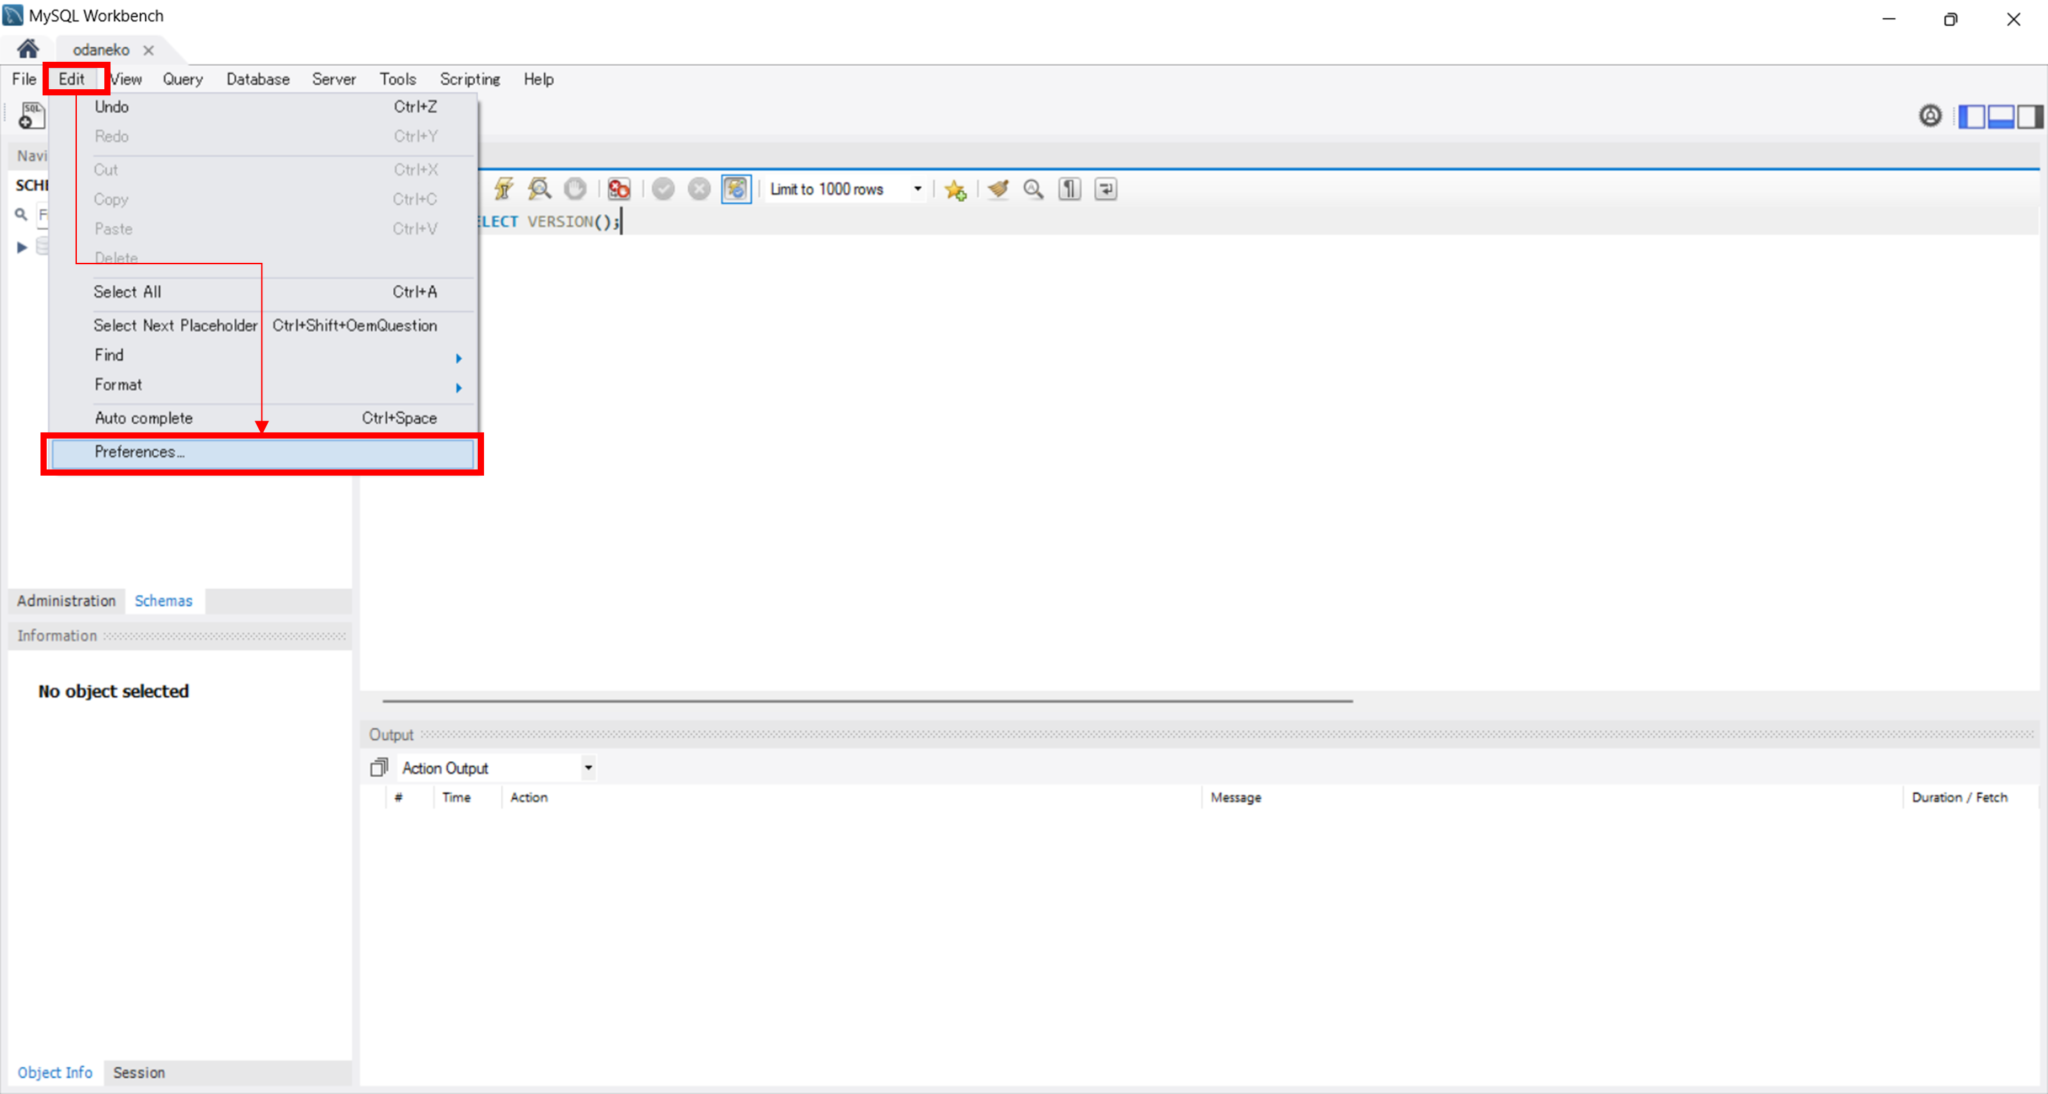The image size is (2048, 1094).
Task: Show the secondary sidebar panel
Action: tap(2030, 116)
